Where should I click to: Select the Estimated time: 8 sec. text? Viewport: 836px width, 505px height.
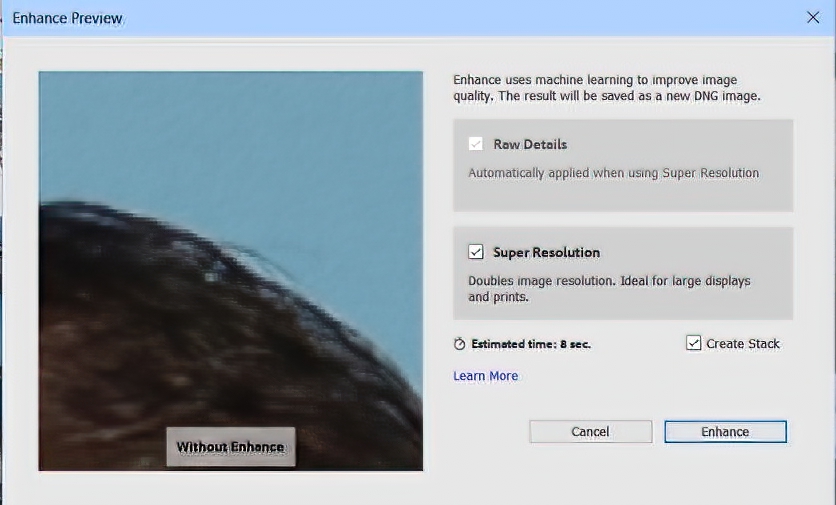coord(531,344)
